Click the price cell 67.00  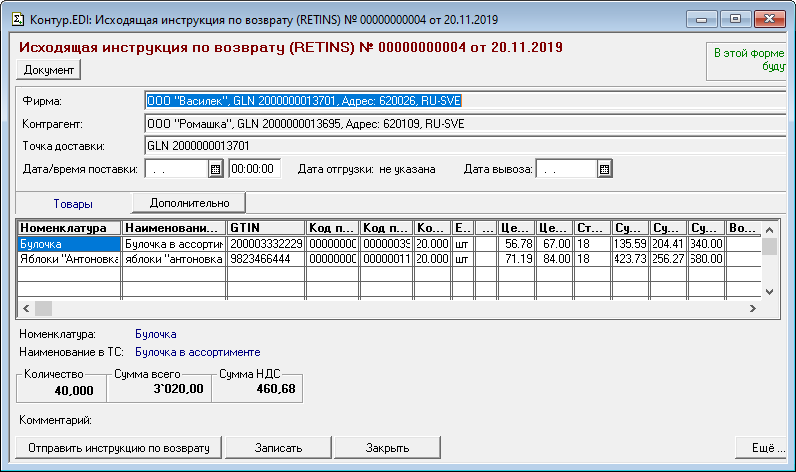554,244
